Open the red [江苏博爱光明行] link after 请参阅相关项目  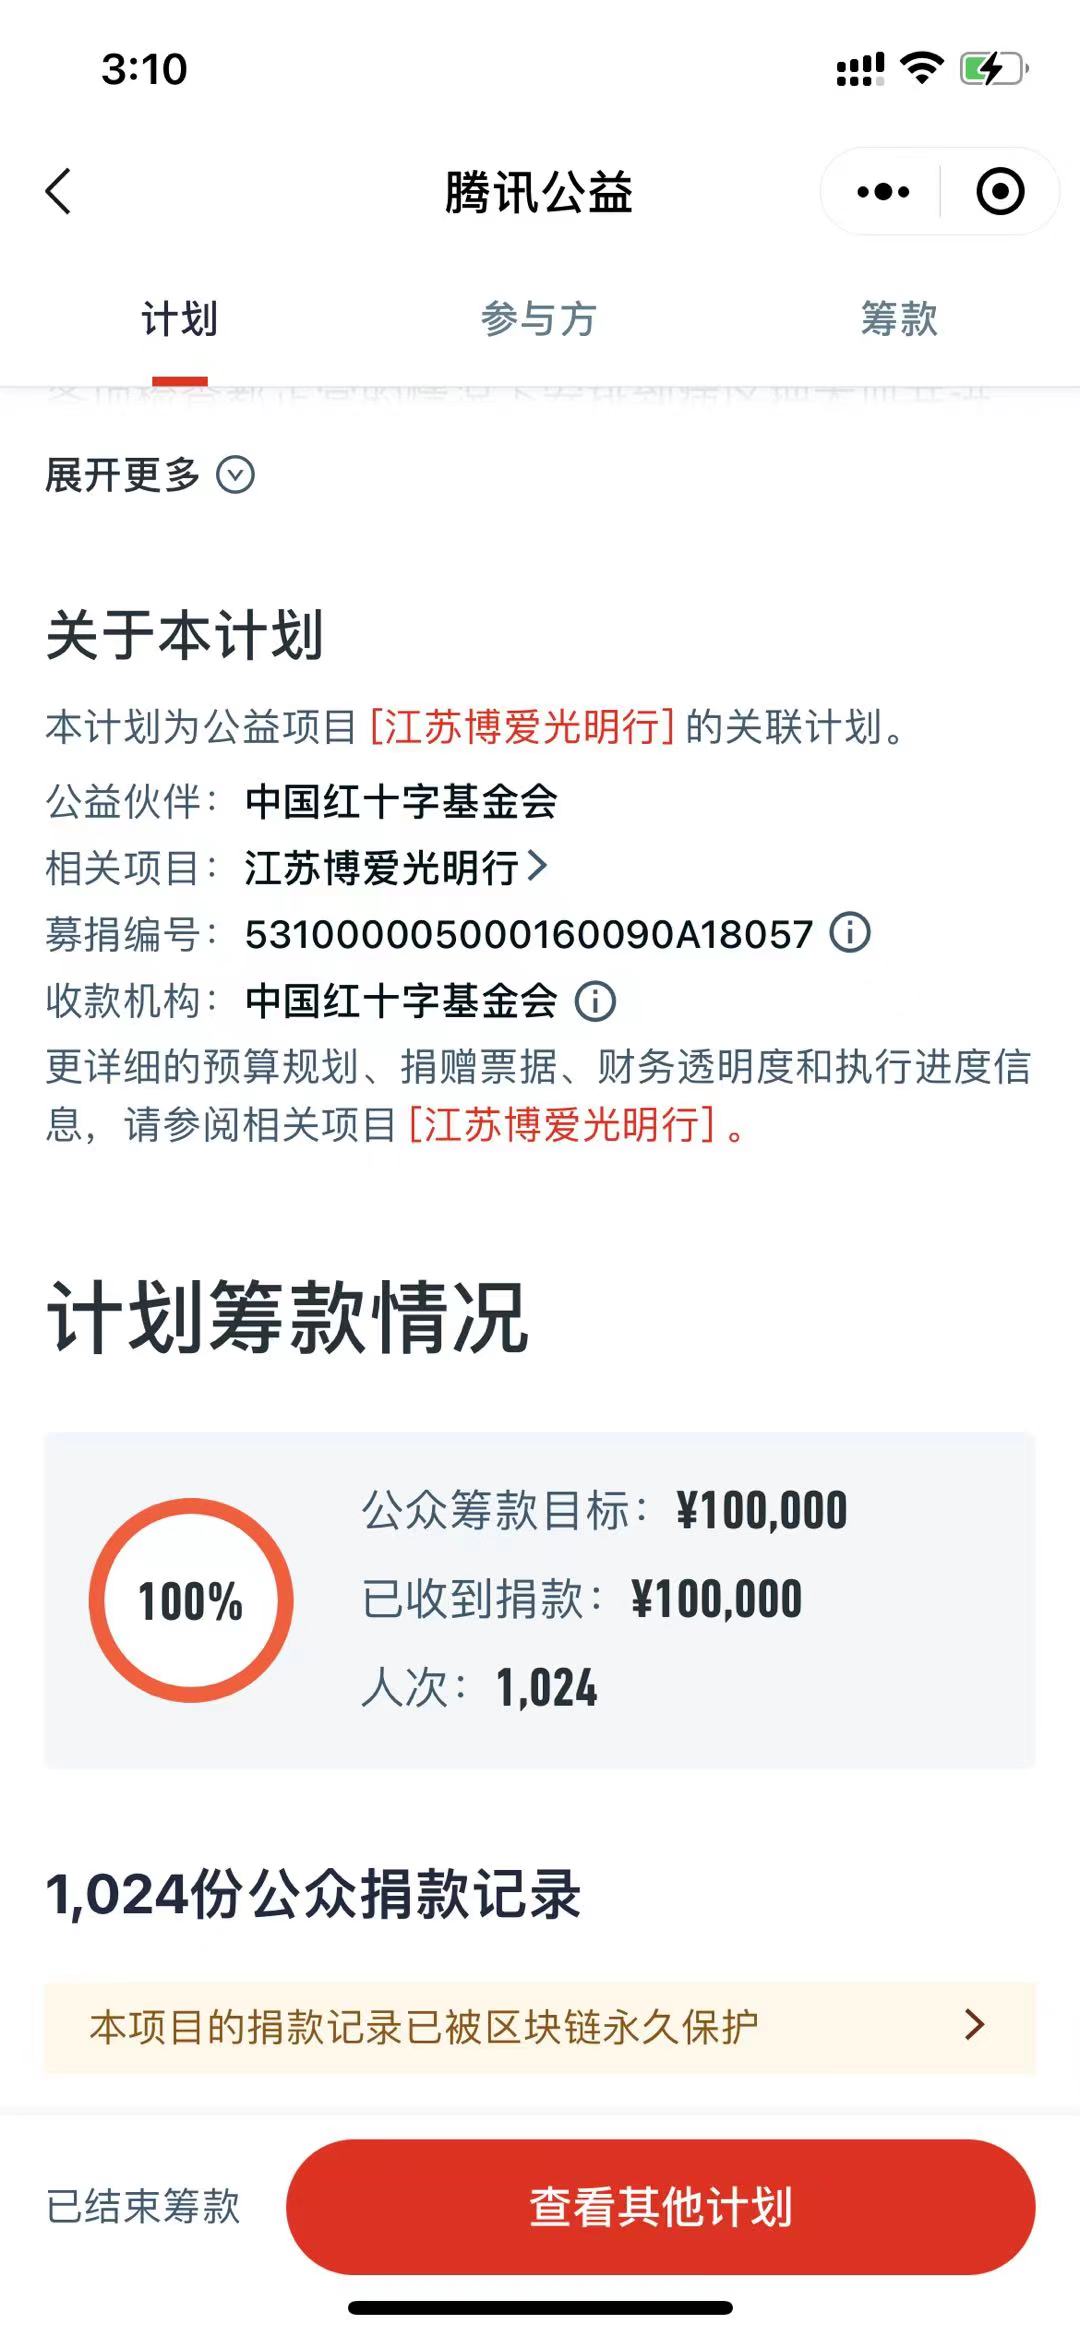point(562,1125)
